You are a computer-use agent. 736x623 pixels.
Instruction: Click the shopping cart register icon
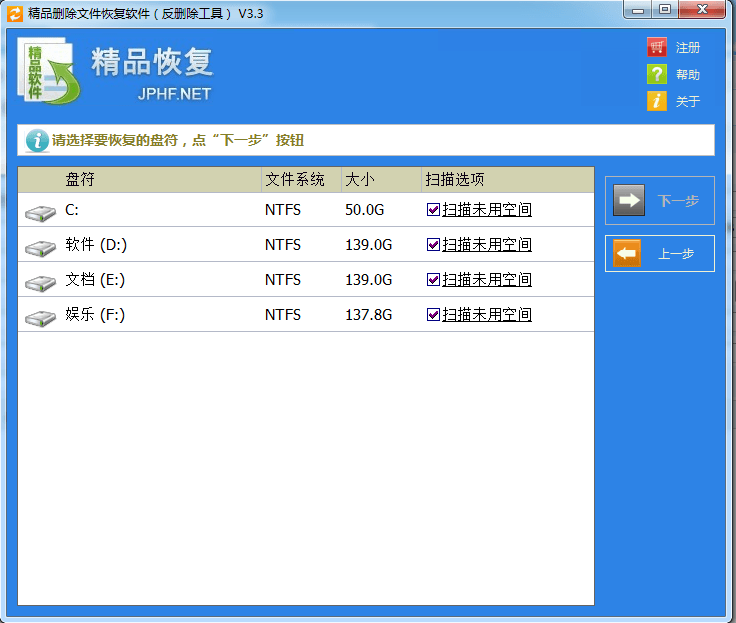click(x=656, y=47)
